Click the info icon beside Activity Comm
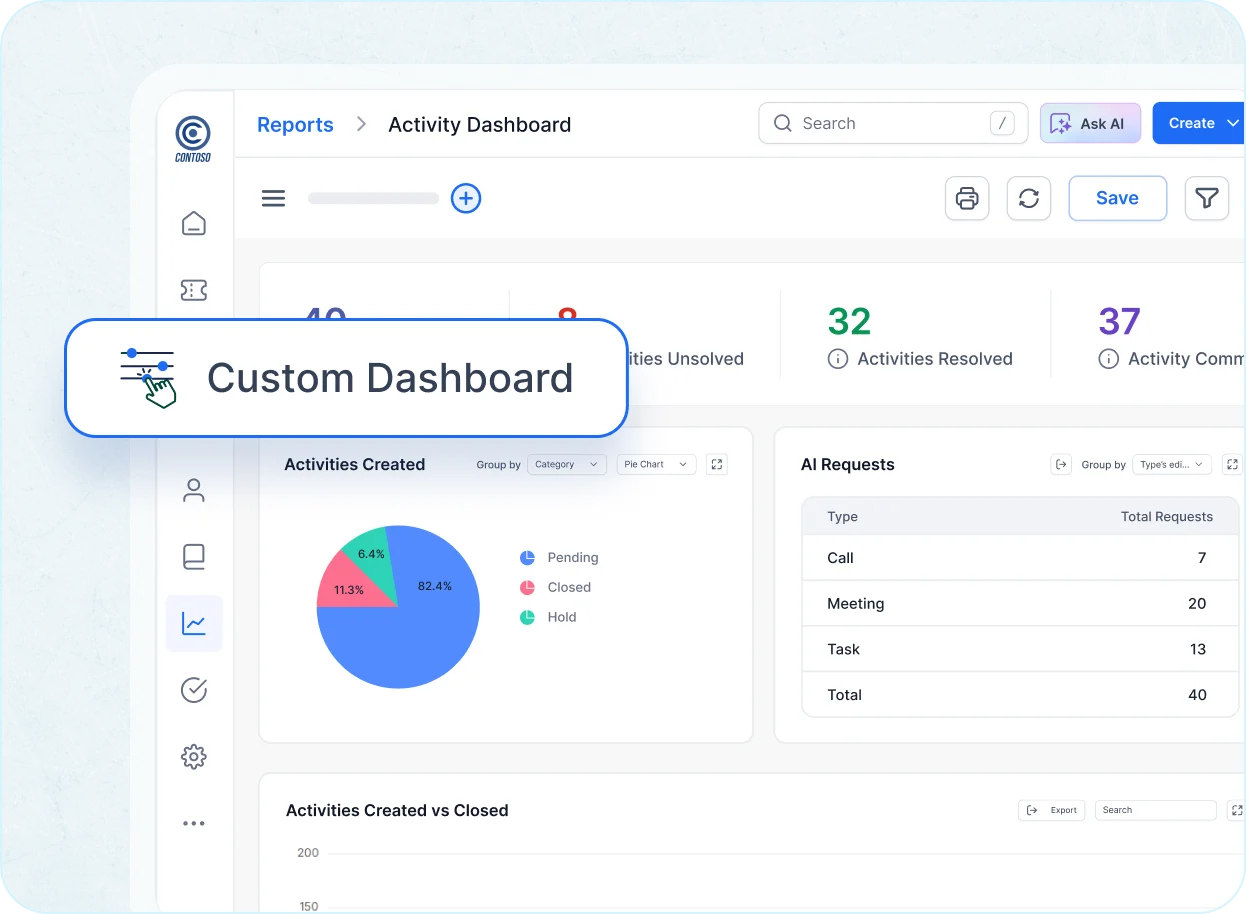This screenshot has width=1246, height=914. point(1108,359)
